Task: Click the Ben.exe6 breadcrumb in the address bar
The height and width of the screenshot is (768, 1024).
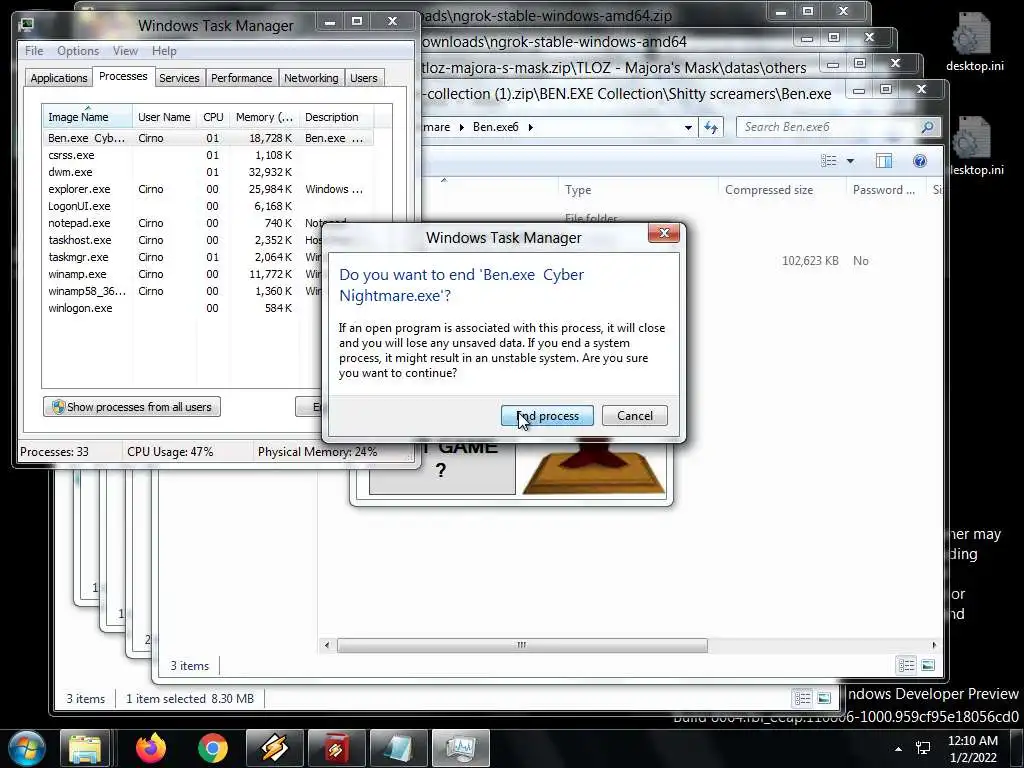Action: 495,127
